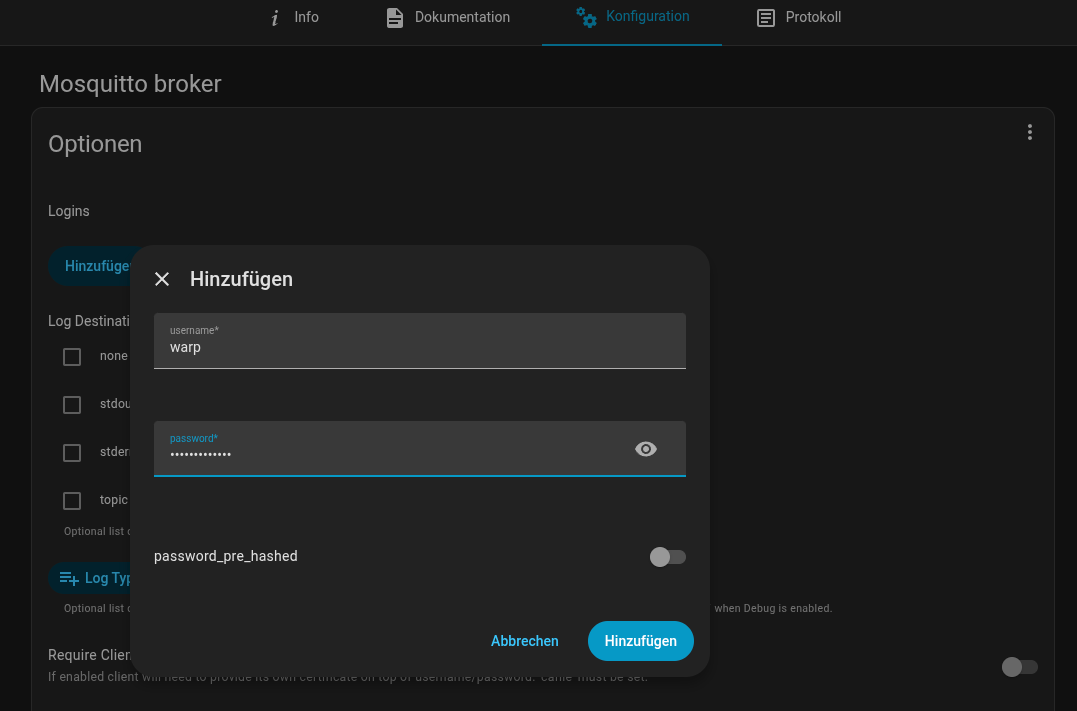Image resolution: width=1077 pixels, height=711 pixels.
Task: Open the Info tab
Action: (295, 18)
